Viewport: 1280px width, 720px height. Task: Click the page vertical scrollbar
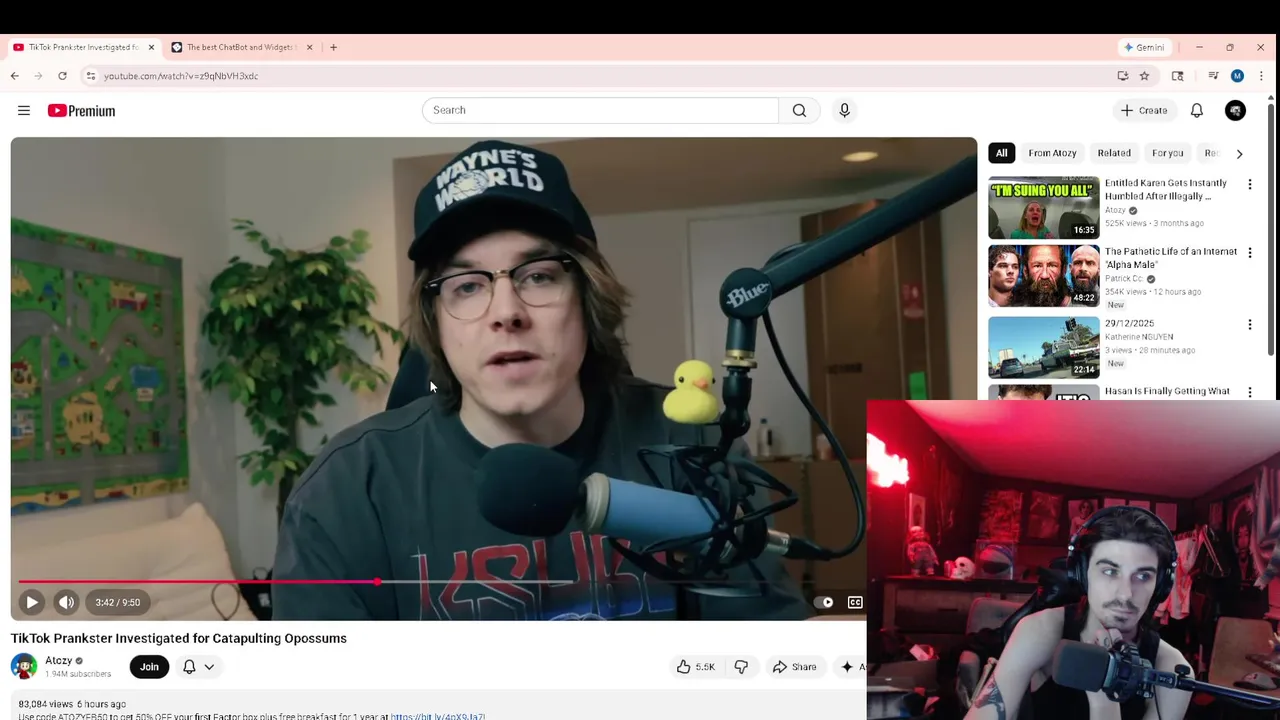pyautogui.click(x=1272, y=228)
